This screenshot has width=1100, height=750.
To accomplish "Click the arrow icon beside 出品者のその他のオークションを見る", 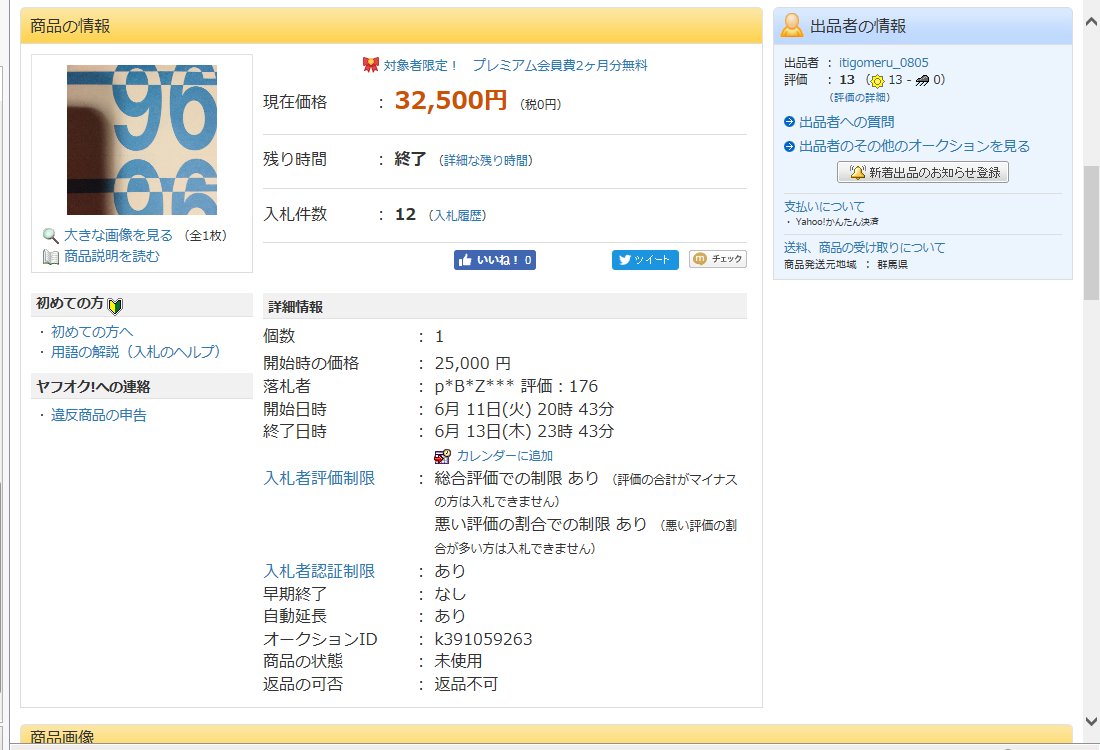I will click(789, 147).
